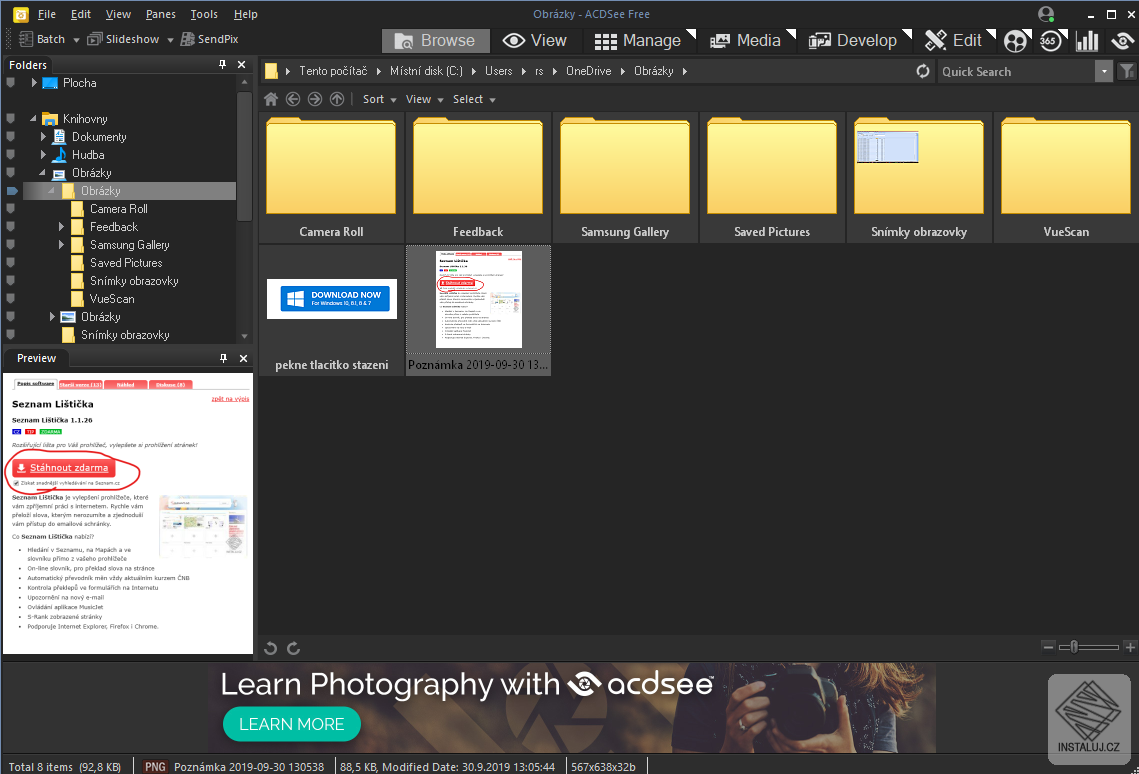
Task: Refresh the folder listing
Action: click(922, 71)
